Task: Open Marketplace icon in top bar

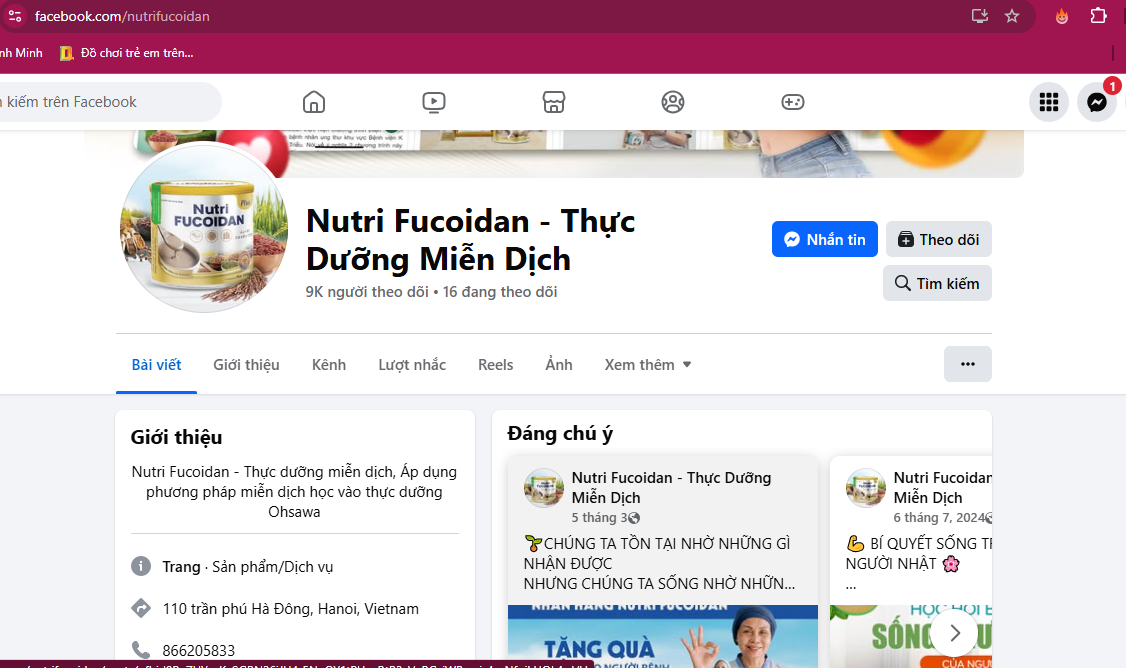Action: tap(554, 102)
